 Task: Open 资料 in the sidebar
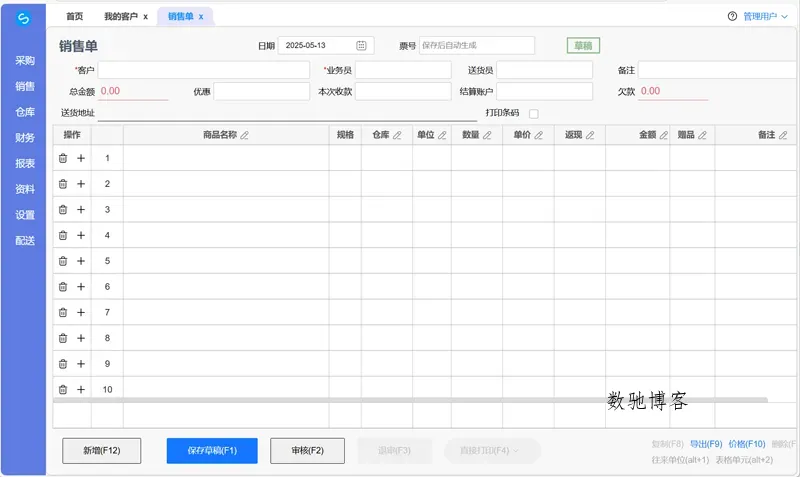[x=24, y=189]
